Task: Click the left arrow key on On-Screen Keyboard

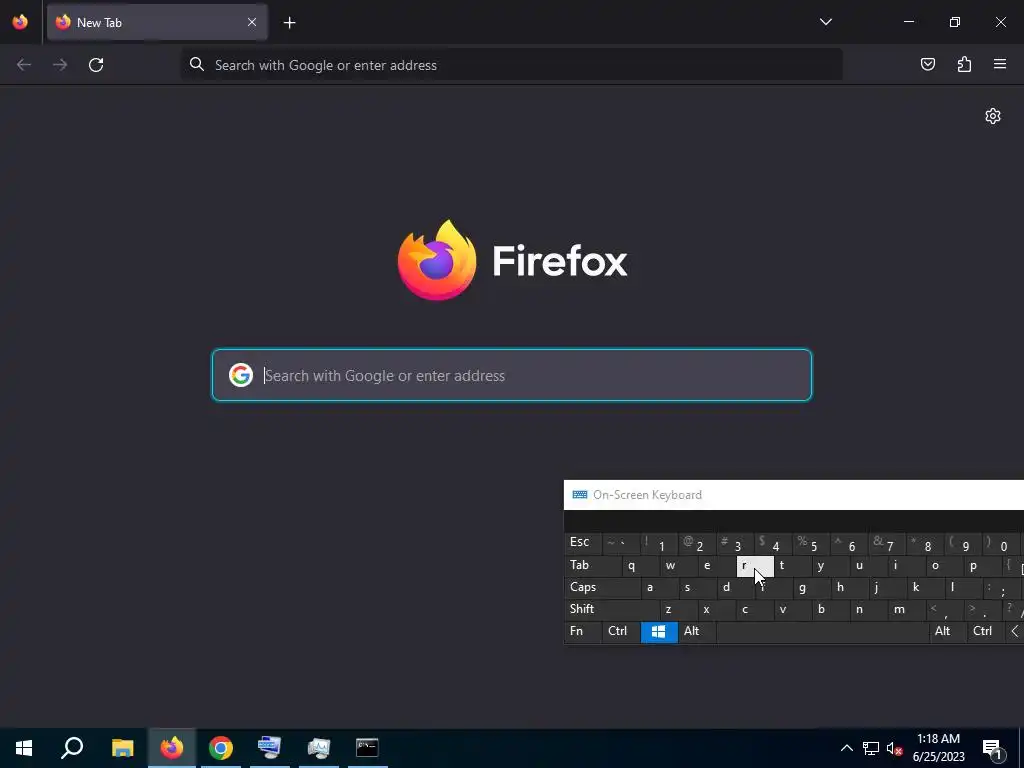Action: pyautogui.click(x=1015, y=632)
